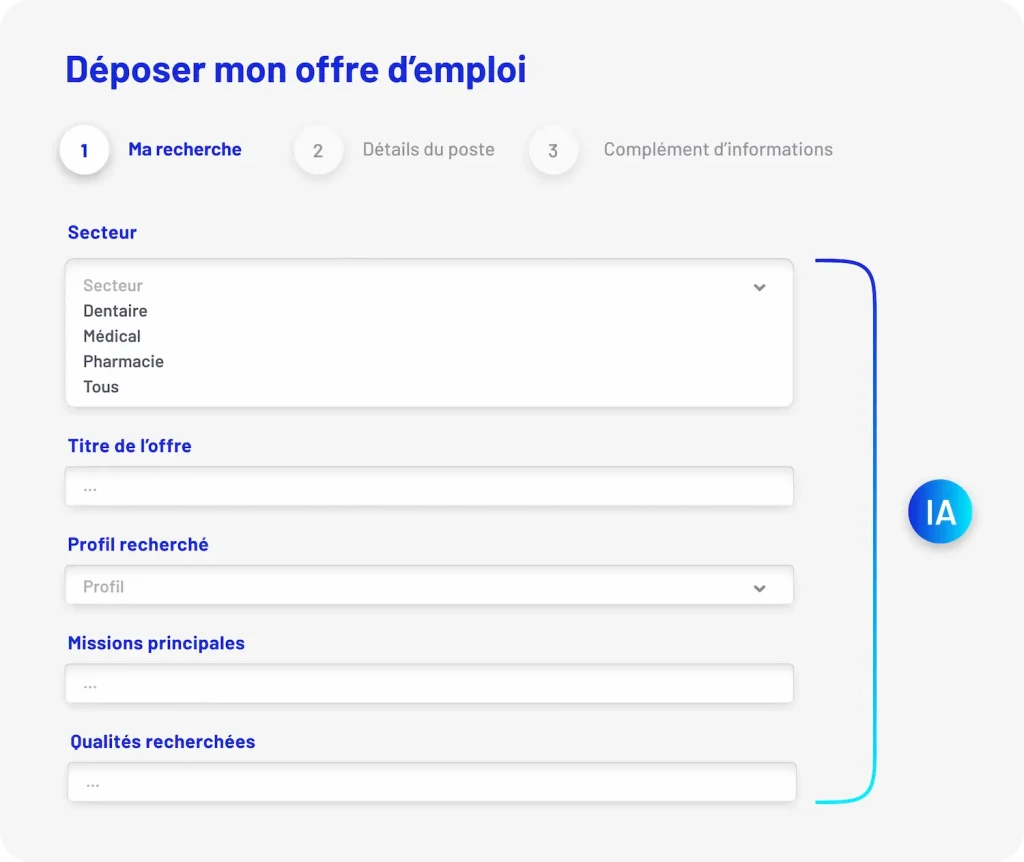The height and width of the screenshot is (862, 1024).
Task: Click the Missions principales label
Action: (157, 643)
